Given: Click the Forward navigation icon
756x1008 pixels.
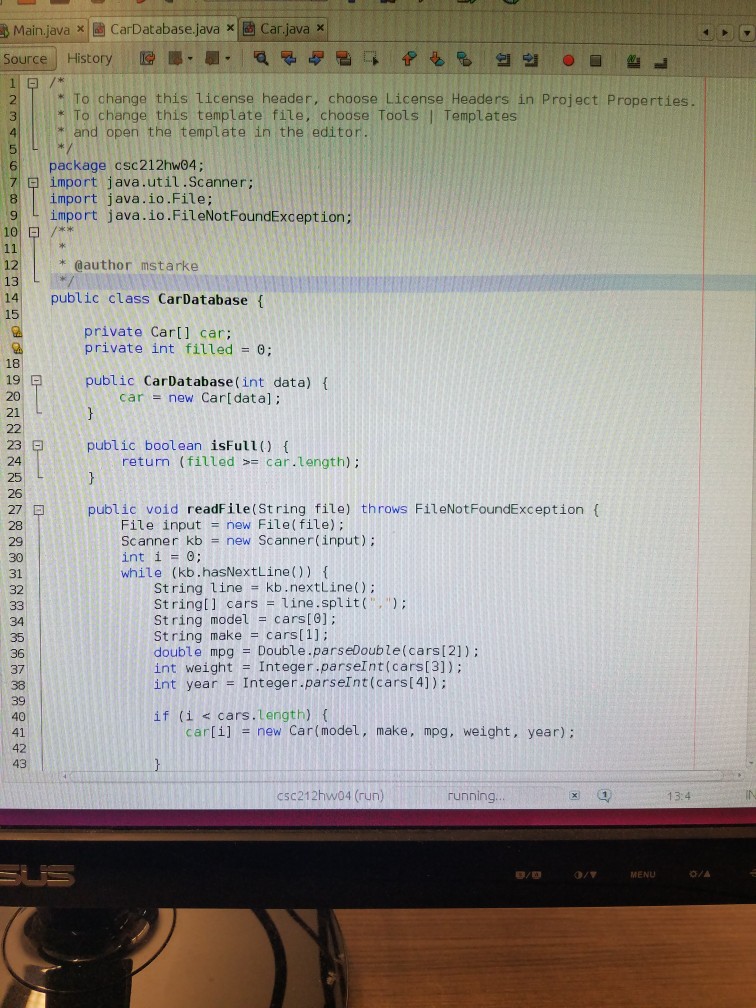Looking at the screenshot, I should click(211, 59).
